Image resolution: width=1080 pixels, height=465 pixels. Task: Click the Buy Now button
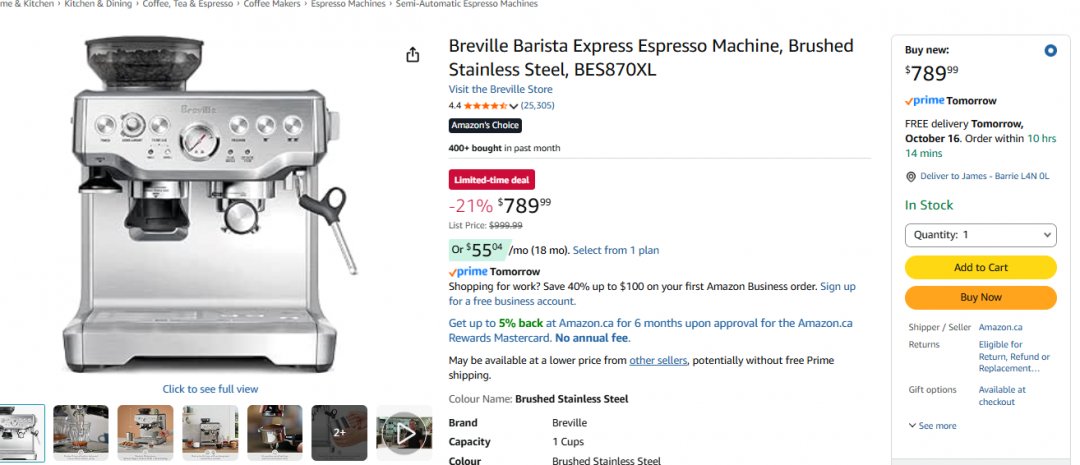tap(980, 297)
